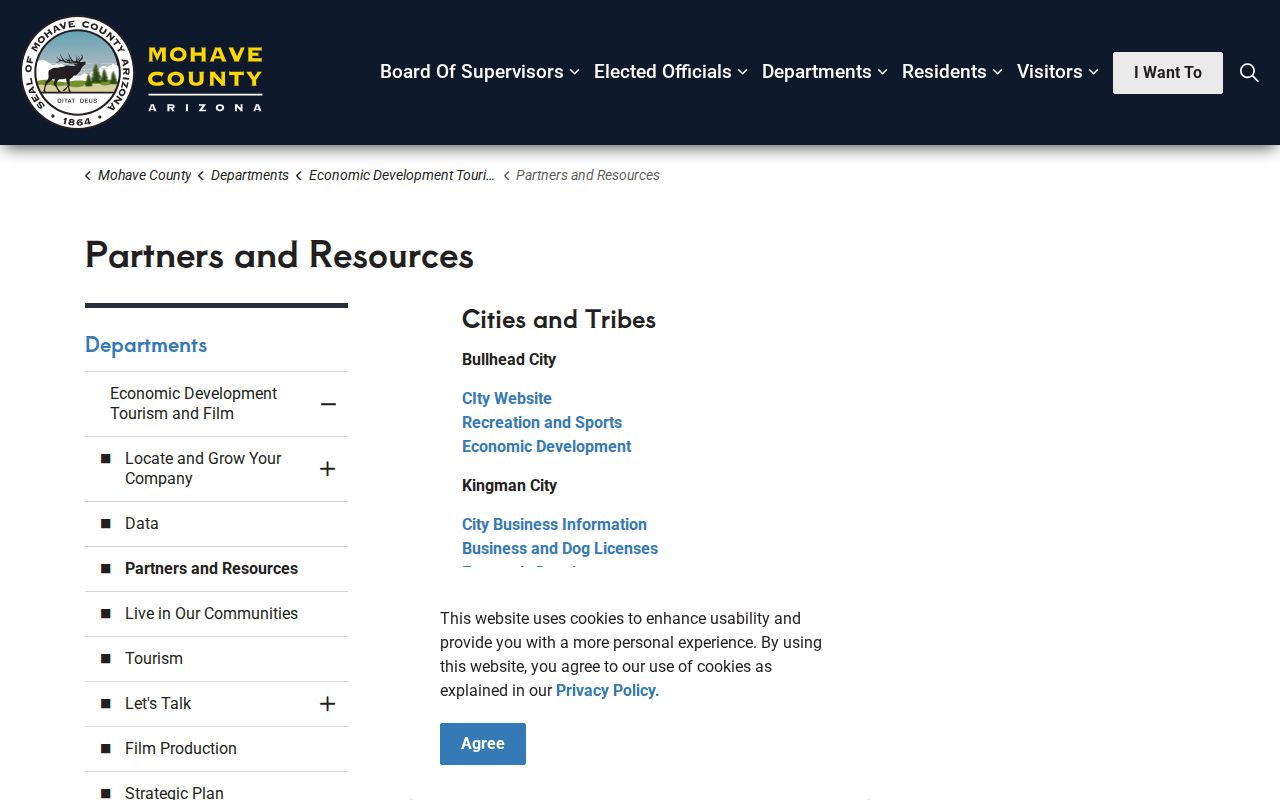Go to Tourism sidebar page
The width and height of the screenshot is (1280, 800).
[x=154, y=658]
